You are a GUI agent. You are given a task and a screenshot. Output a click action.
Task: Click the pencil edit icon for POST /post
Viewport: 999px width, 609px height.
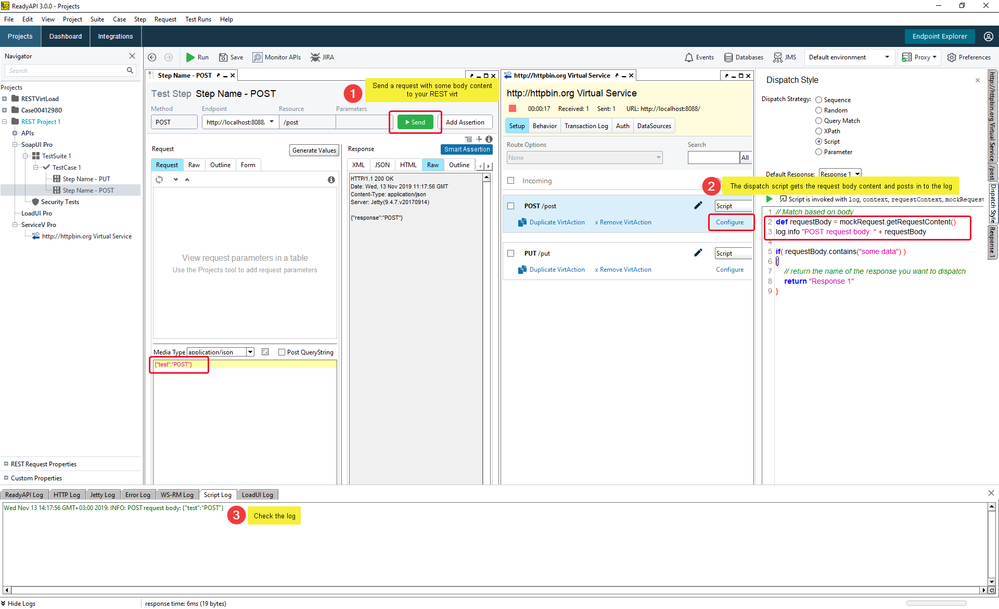point(698,205)
